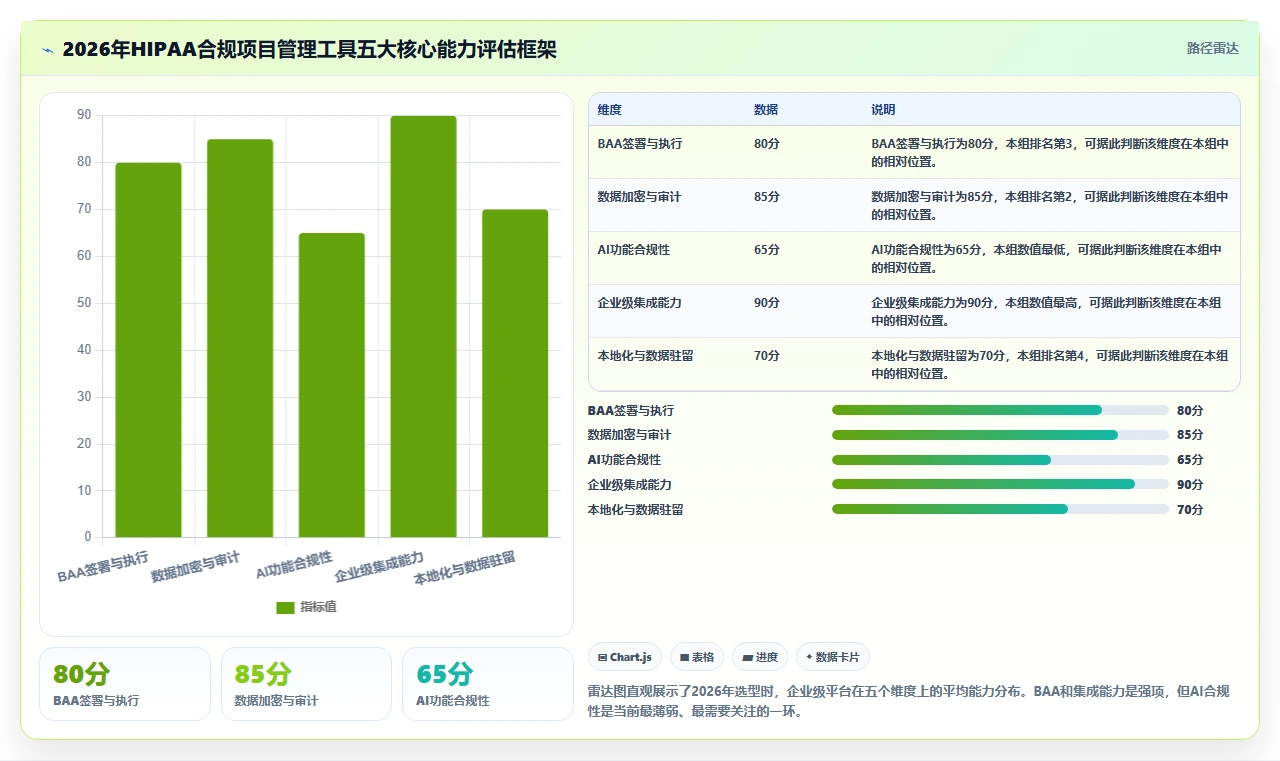Click the lightning icon beside the title

click(x=48, y=49)
